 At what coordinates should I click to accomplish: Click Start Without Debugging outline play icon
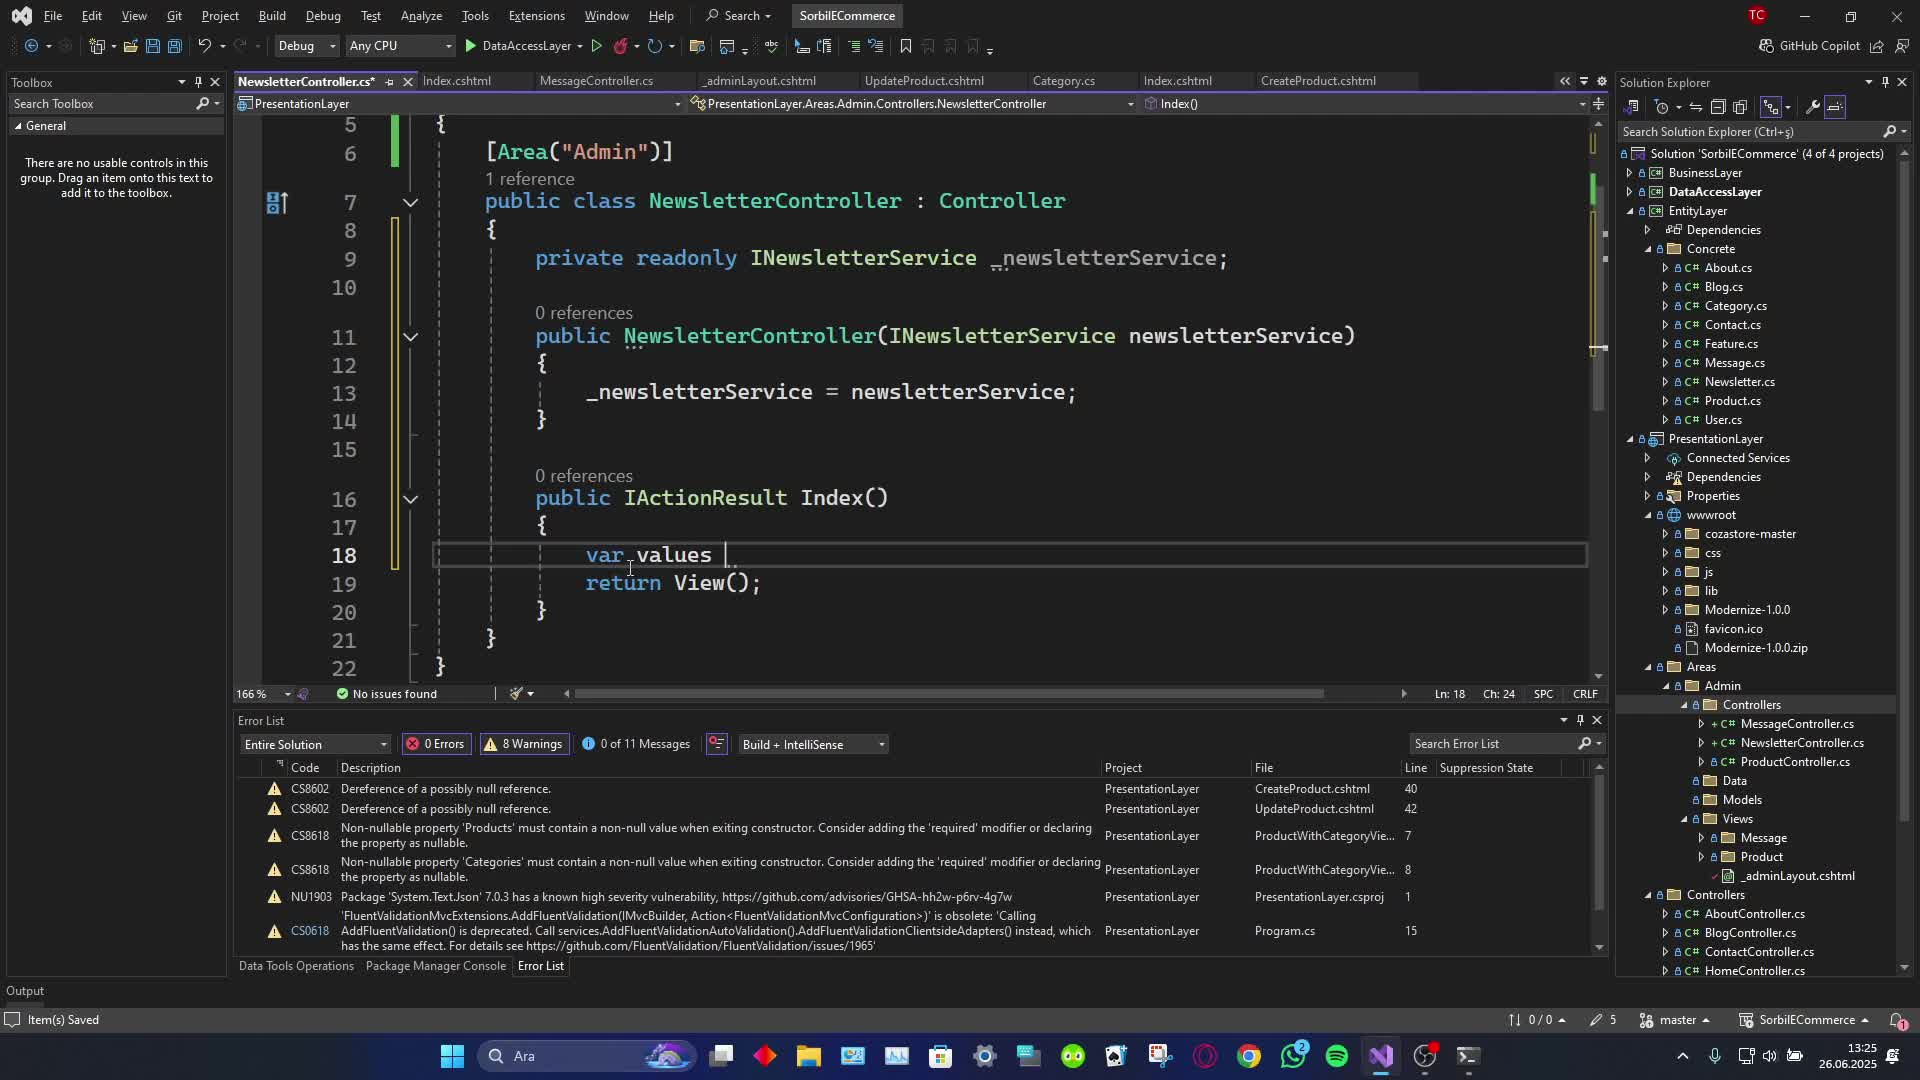597,46
